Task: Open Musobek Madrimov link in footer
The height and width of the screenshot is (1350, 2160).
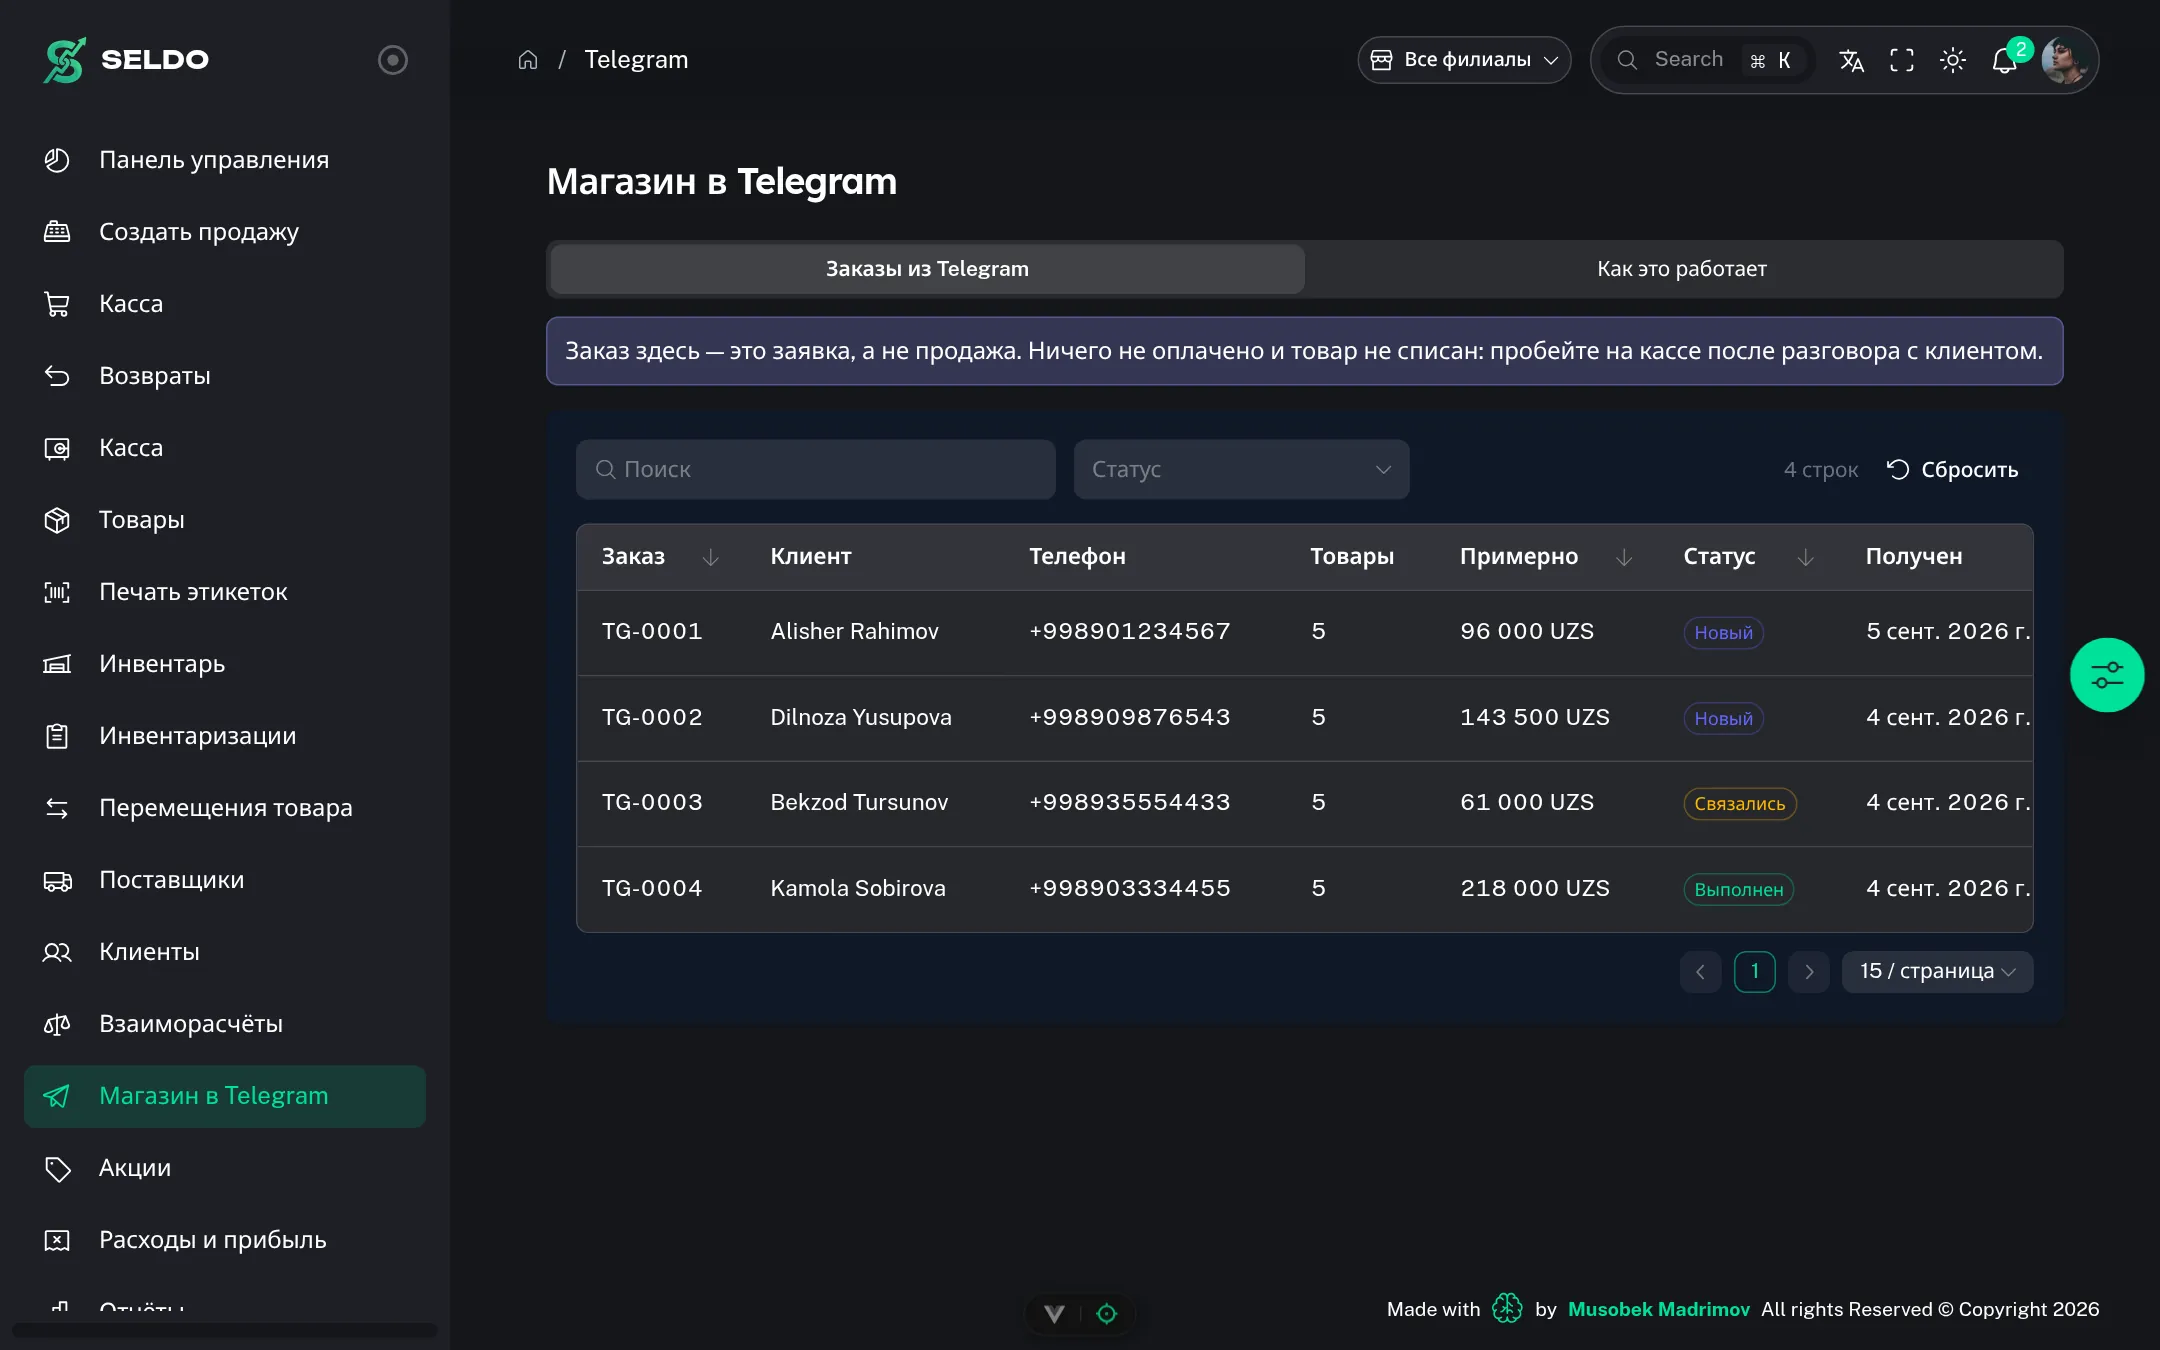Action: click(x=1659, y=1310)
